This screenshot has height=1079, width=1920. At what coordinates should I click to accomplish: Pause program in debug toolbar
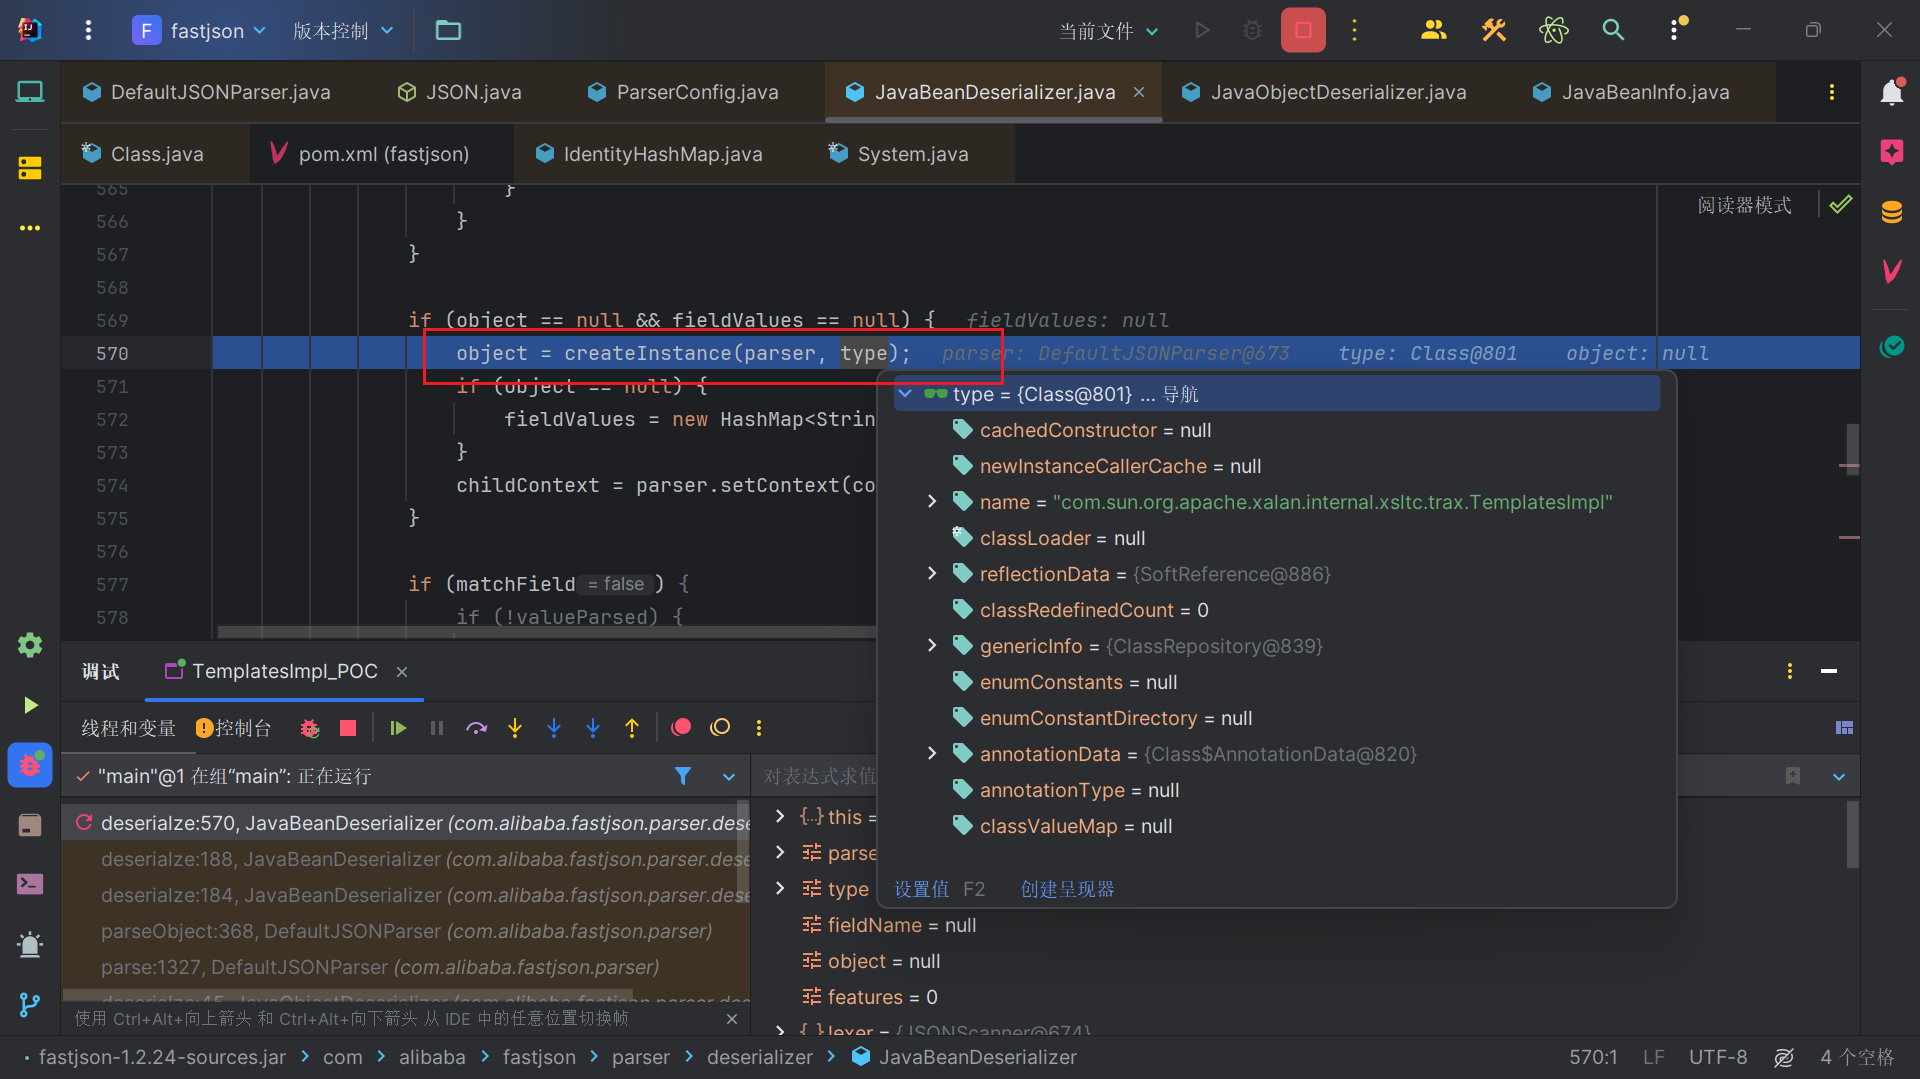pyautogui.click(x=437, y=728)
